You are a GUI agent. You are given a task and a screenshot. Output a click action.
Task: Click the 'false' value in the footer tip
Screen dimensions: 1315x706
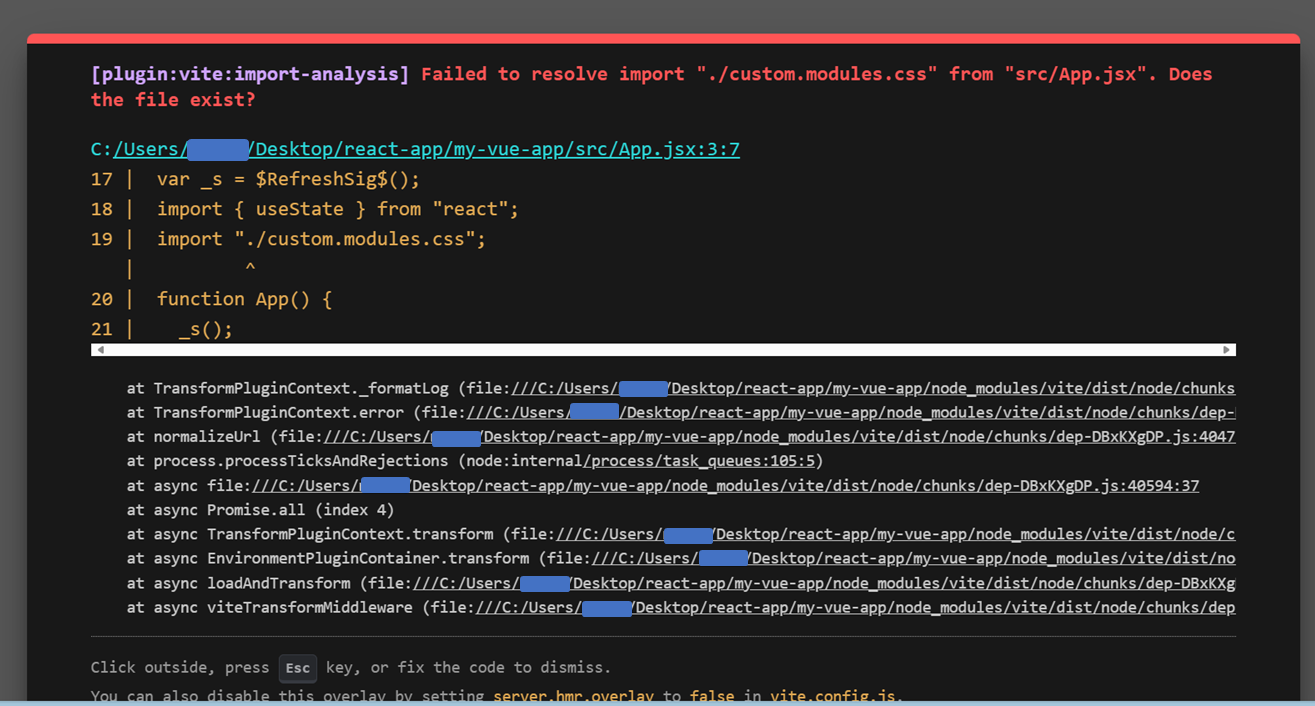[x=711, y=696]
